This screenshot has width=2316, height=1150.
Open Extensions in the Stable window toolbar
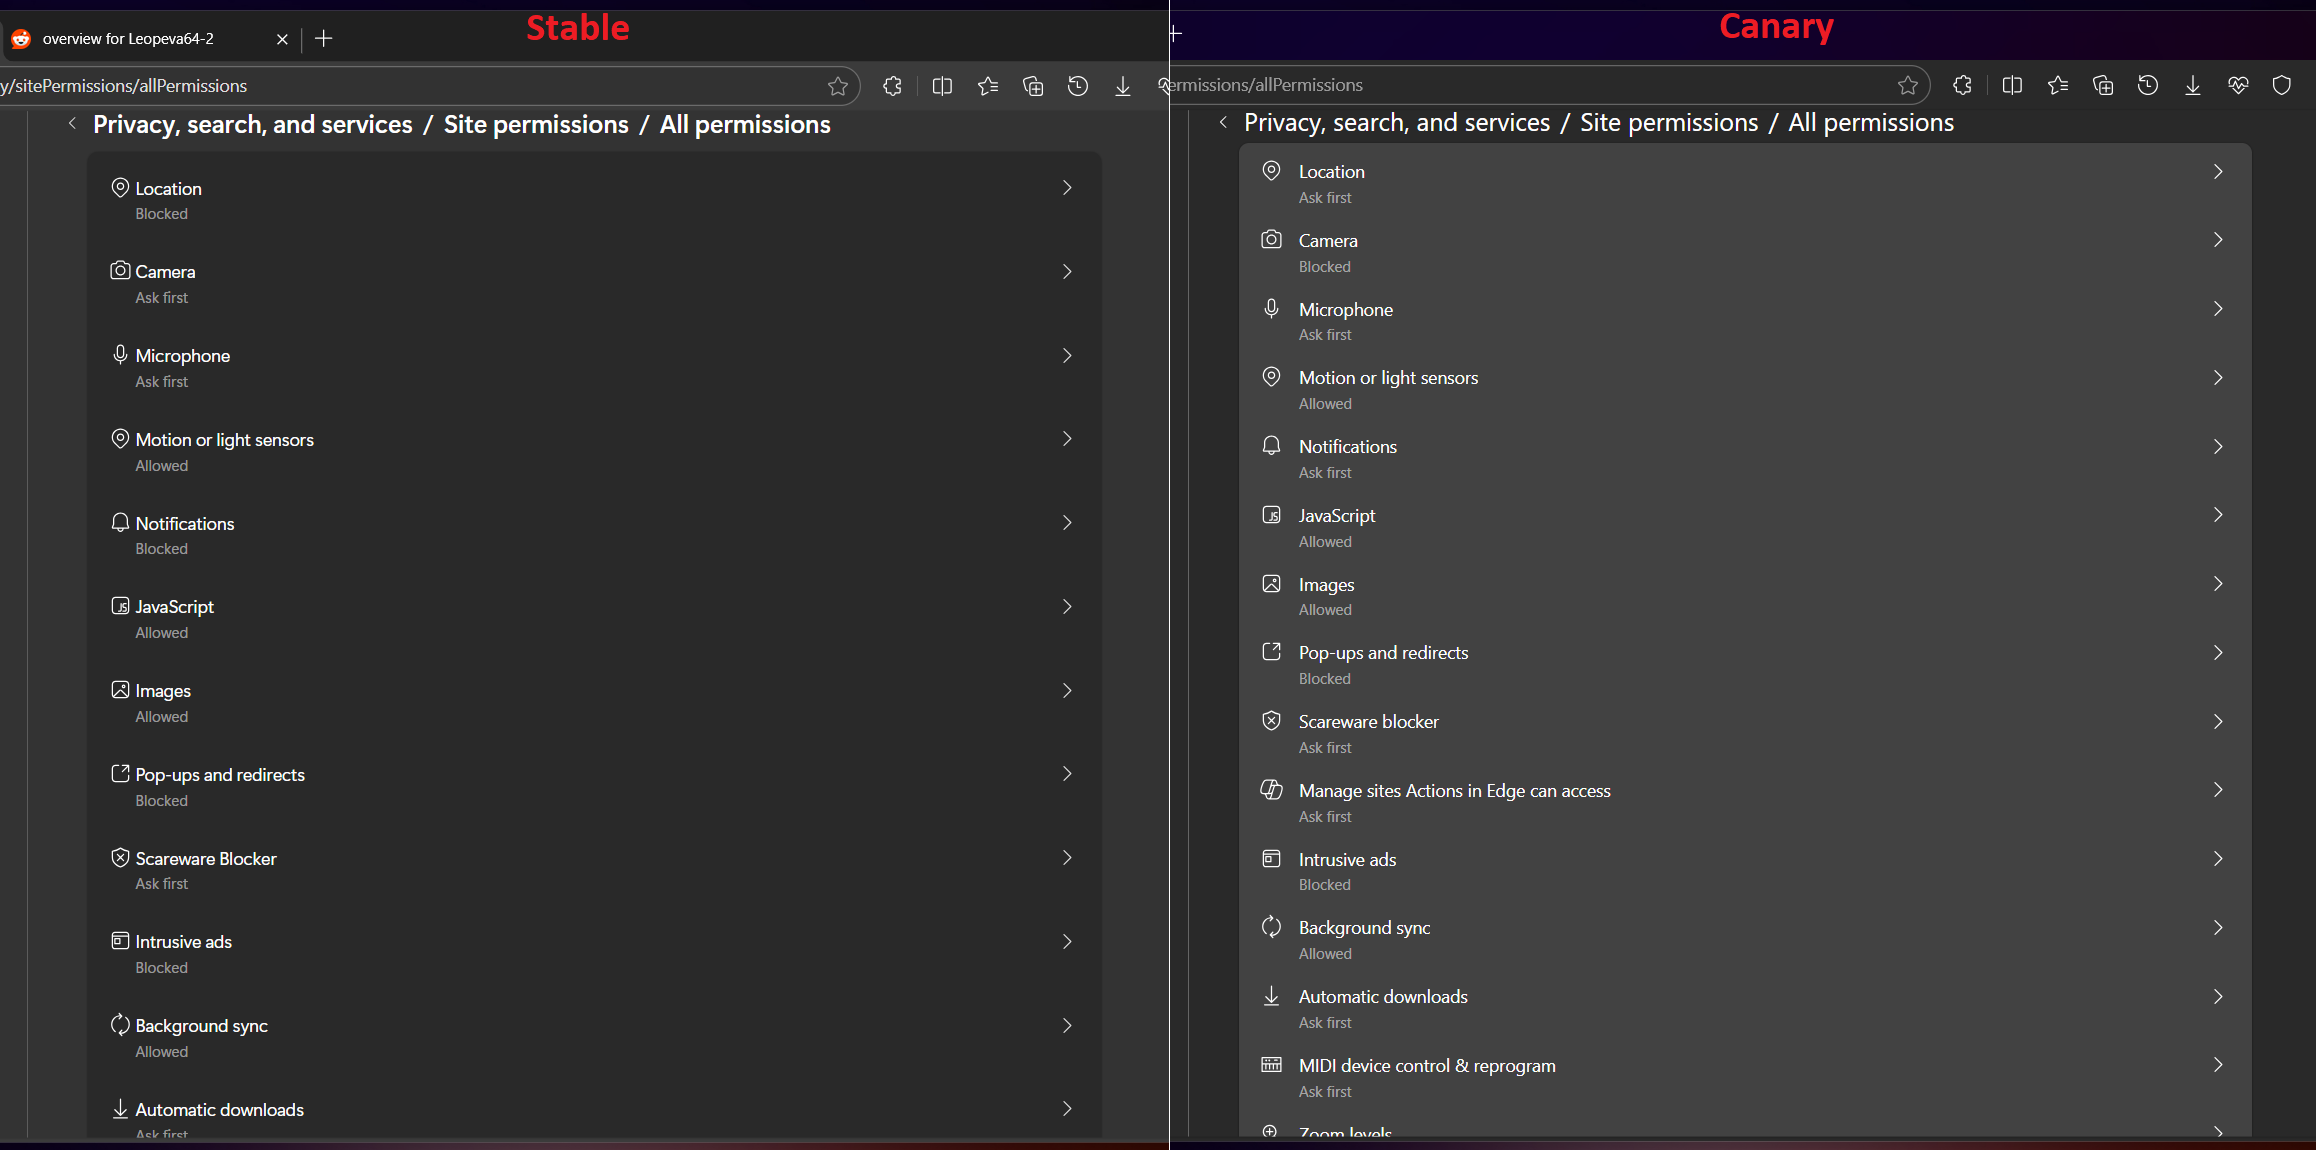coord(892,86)
